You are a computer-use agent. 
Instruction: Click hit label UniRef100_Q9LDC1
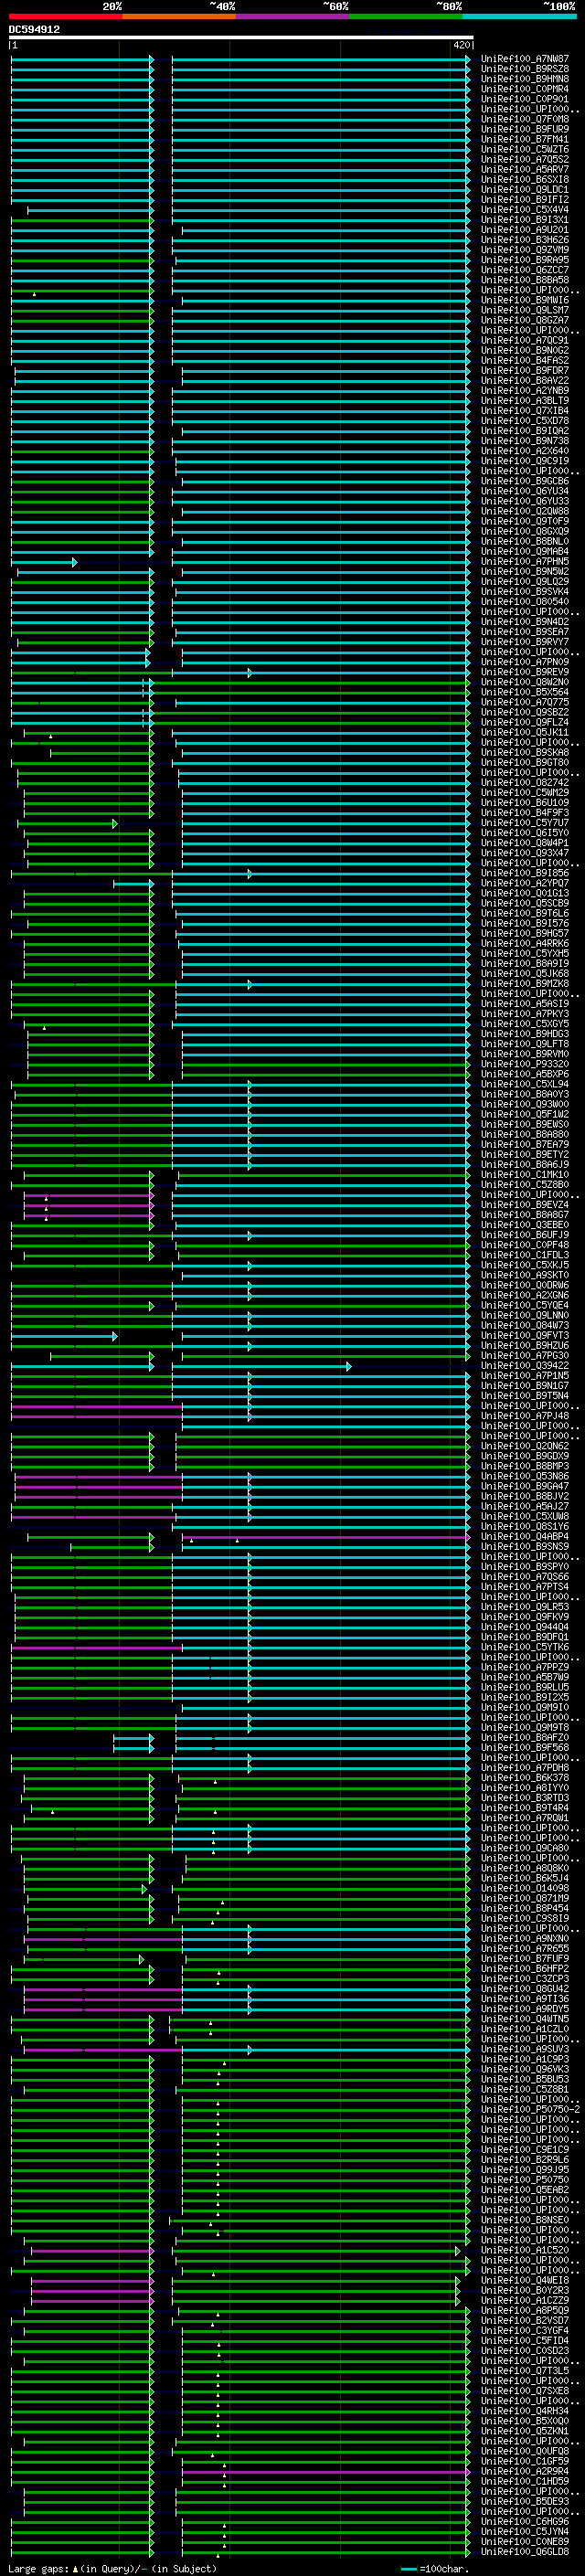point(524,190)
